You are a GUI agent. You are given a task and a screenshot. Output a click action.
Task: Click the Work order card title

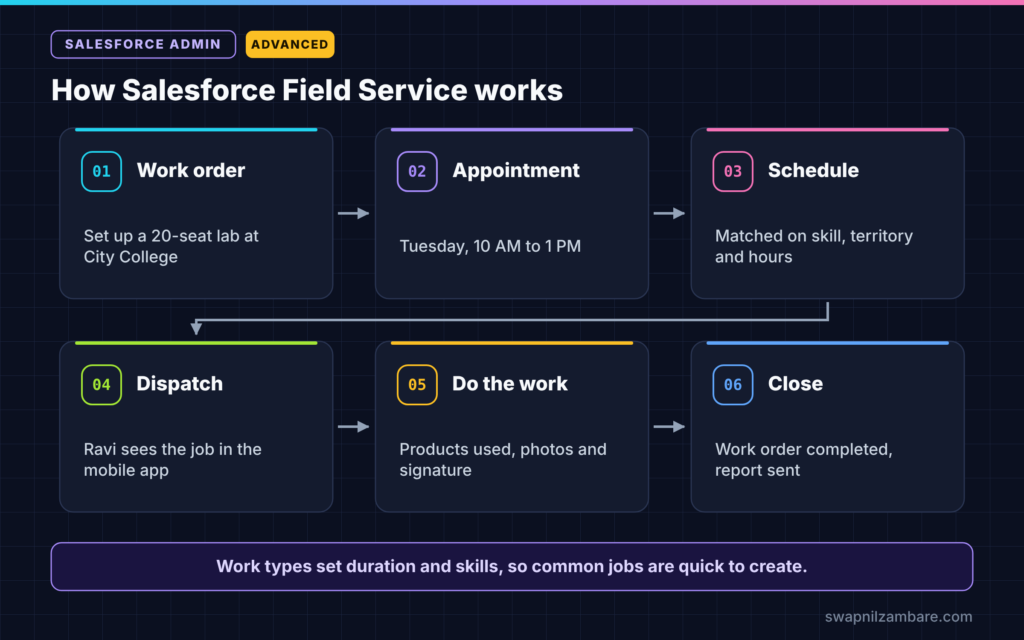[x=191, y=170]
